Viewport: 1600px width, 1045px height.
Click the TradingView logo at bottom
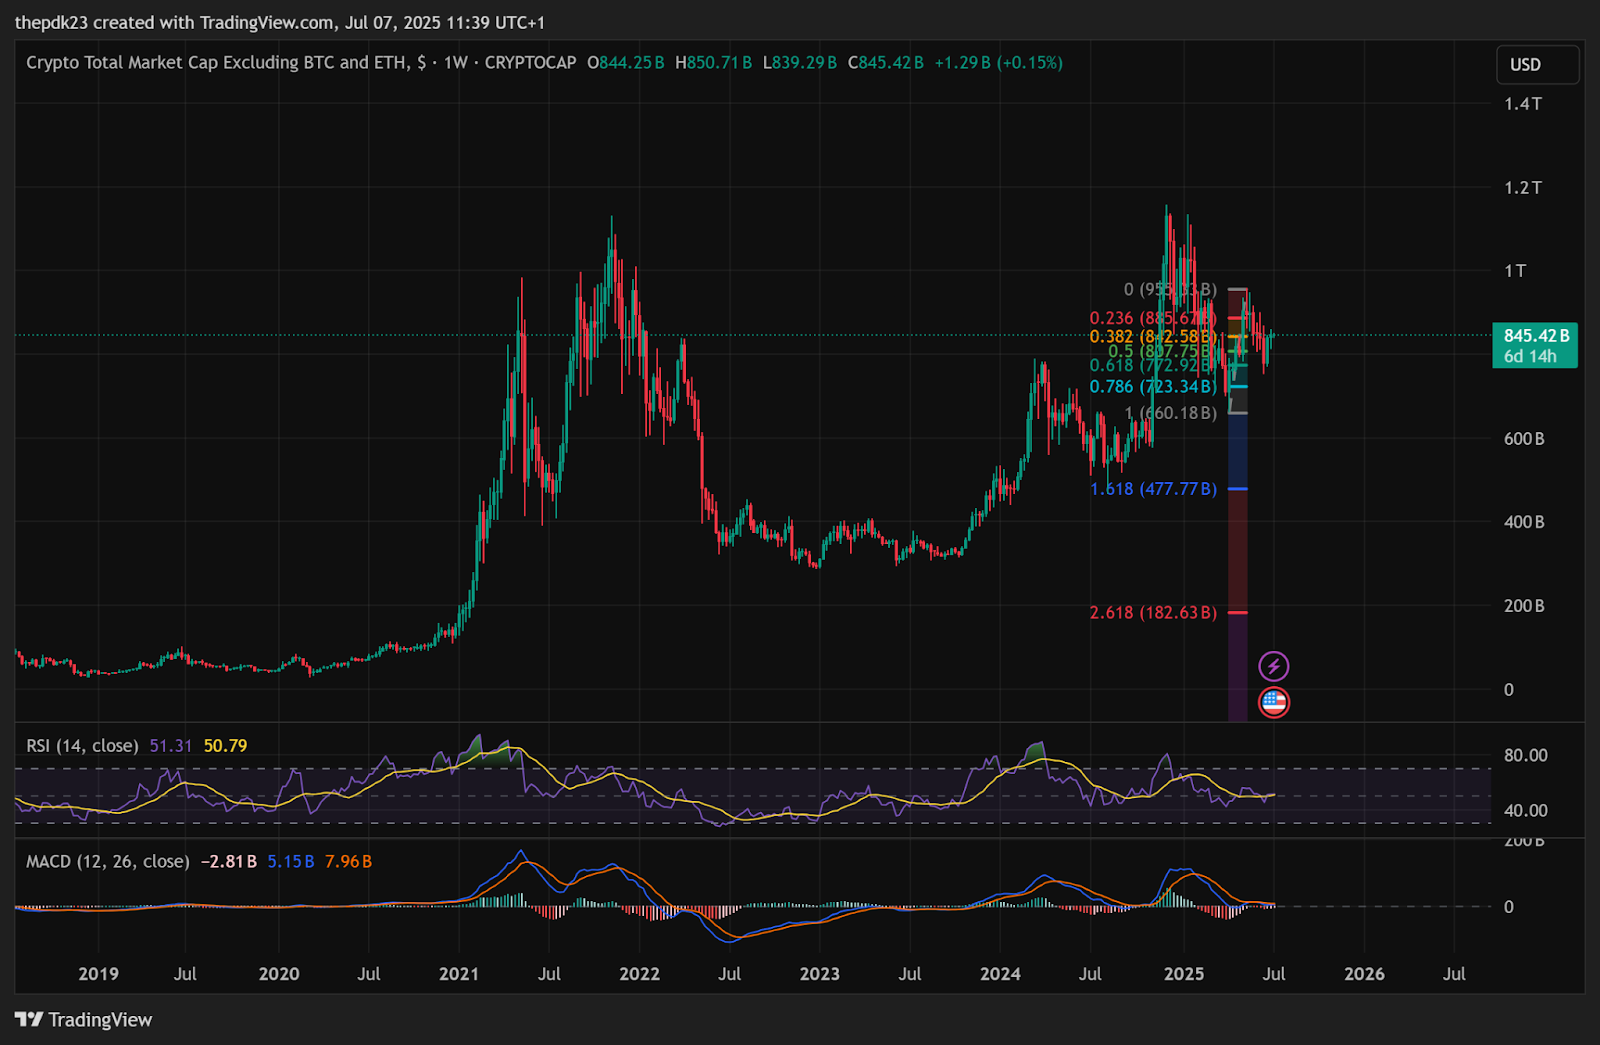(x=84, y=1020)
